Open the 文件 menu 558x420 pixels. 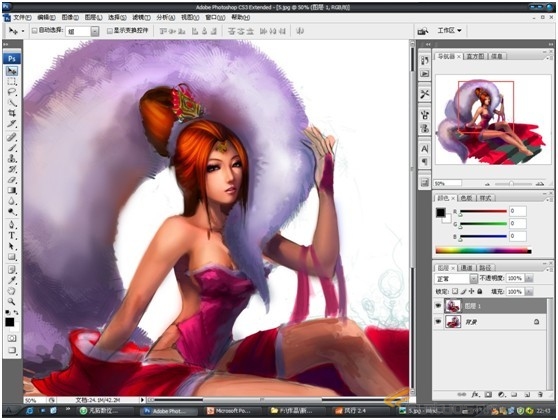click(x=22, y=17)
